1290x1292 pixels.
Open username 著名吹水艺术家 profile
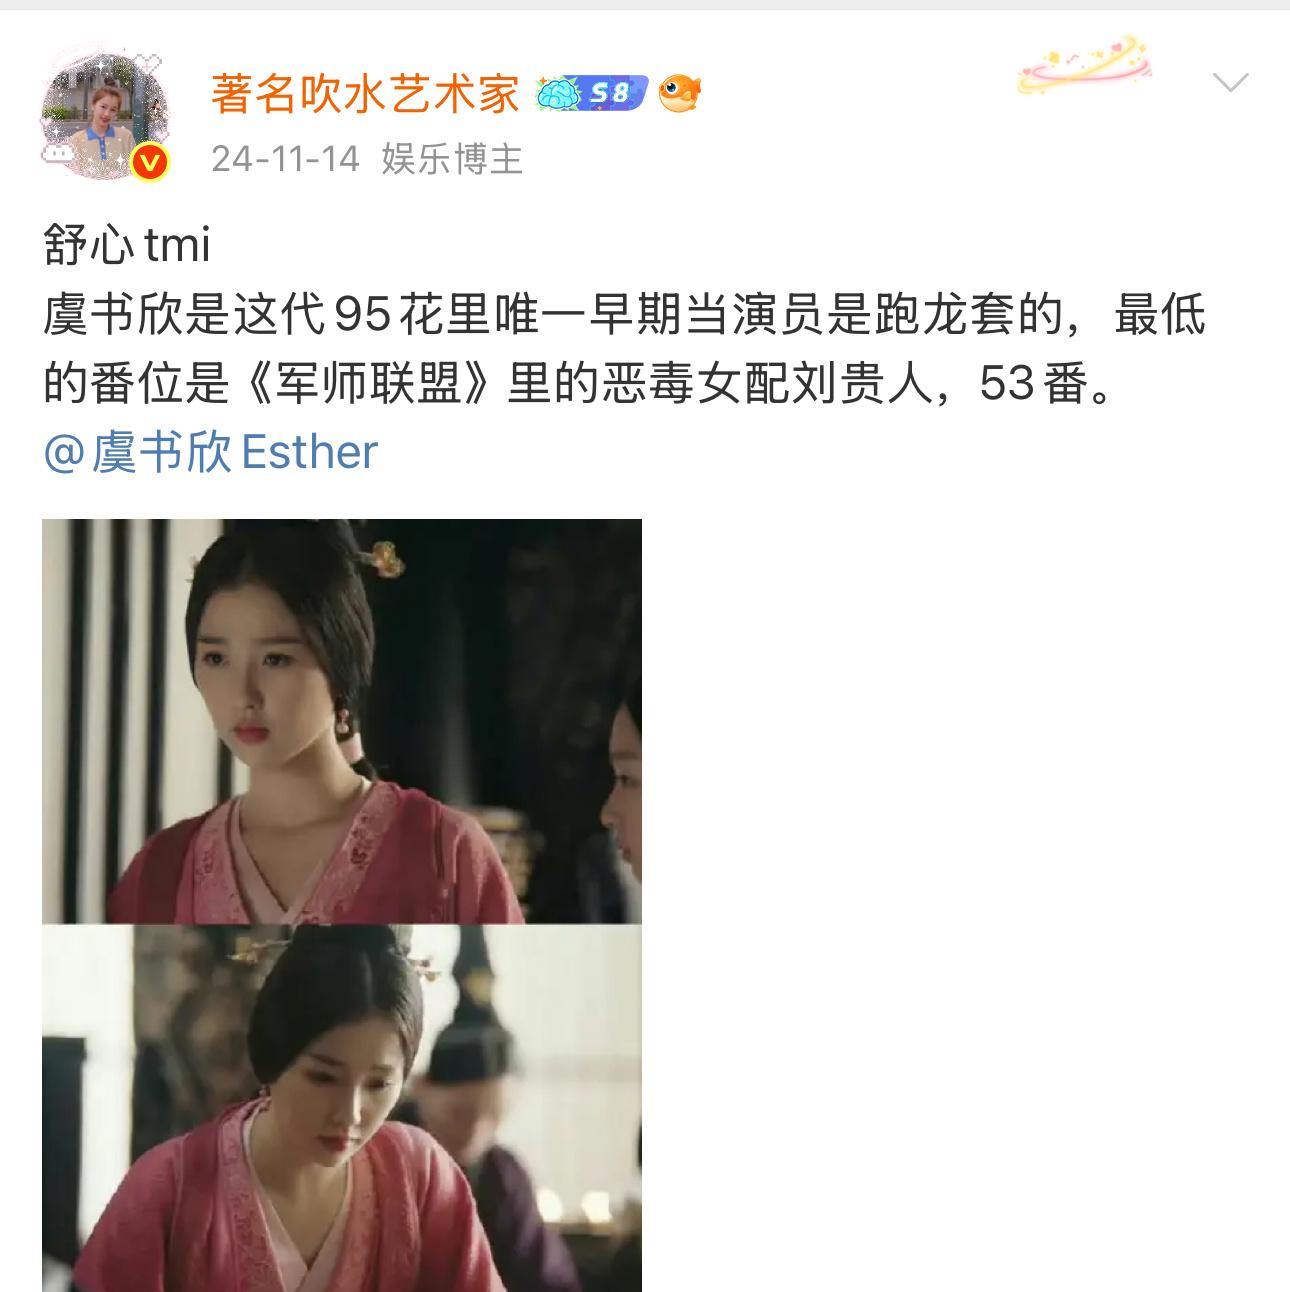click(x=366, y=94)
